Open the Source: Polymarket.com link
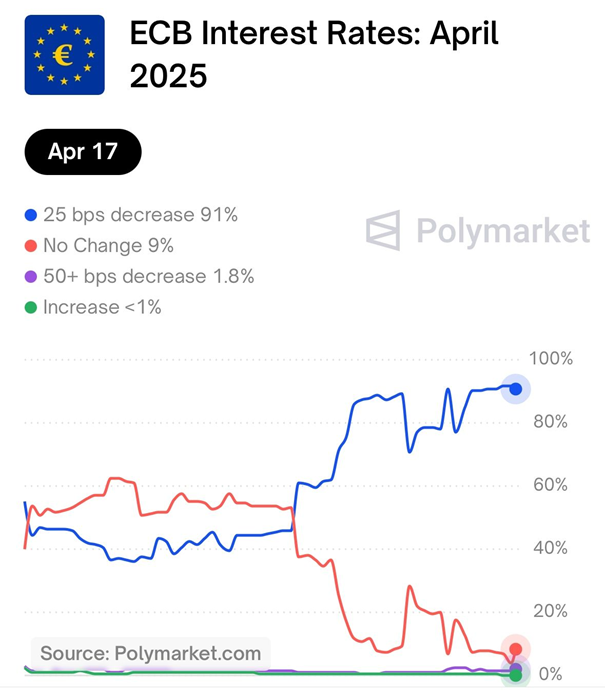The image size is (605, 697). click(x=150, y=654)
